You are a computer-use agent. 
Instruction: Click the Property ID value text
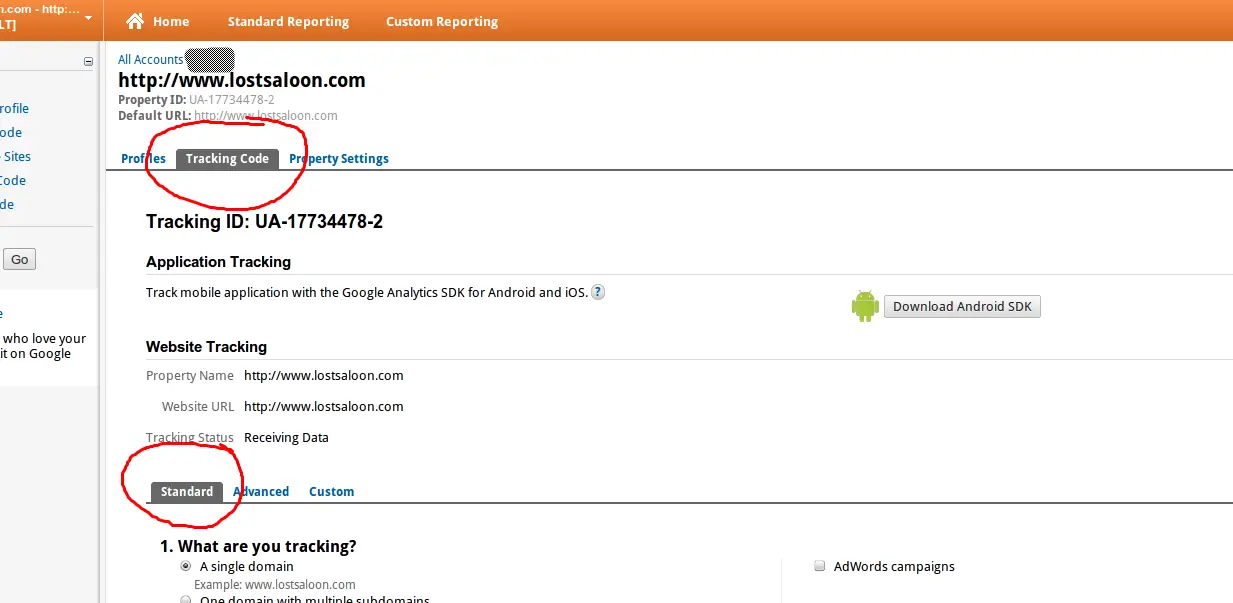tap(231, 100)
